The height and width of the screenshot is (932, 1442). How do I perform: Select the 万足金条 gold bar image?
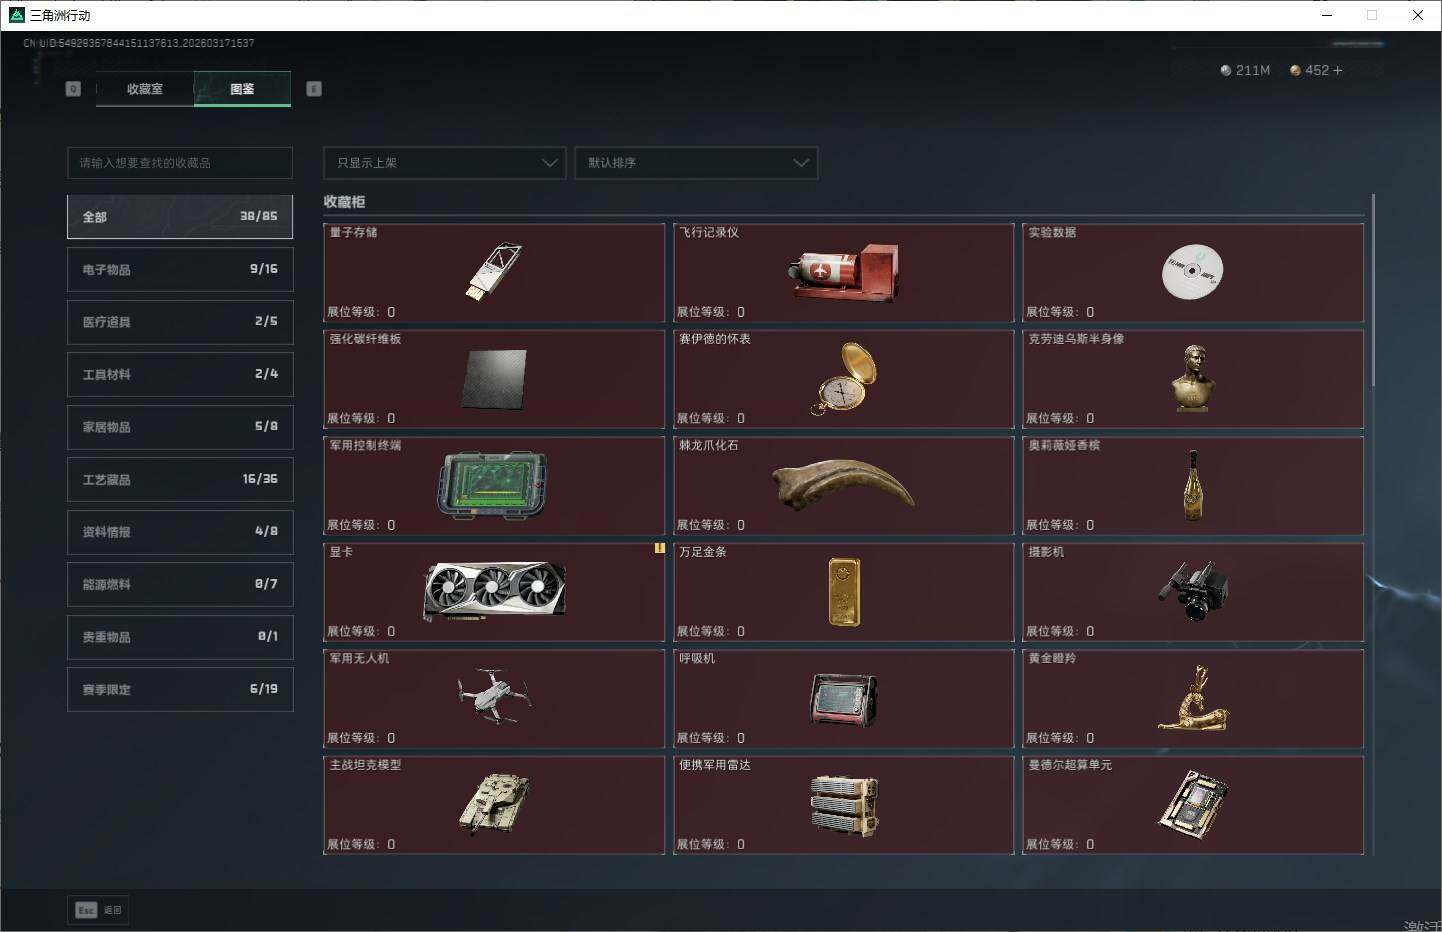(x=844, y=592)
